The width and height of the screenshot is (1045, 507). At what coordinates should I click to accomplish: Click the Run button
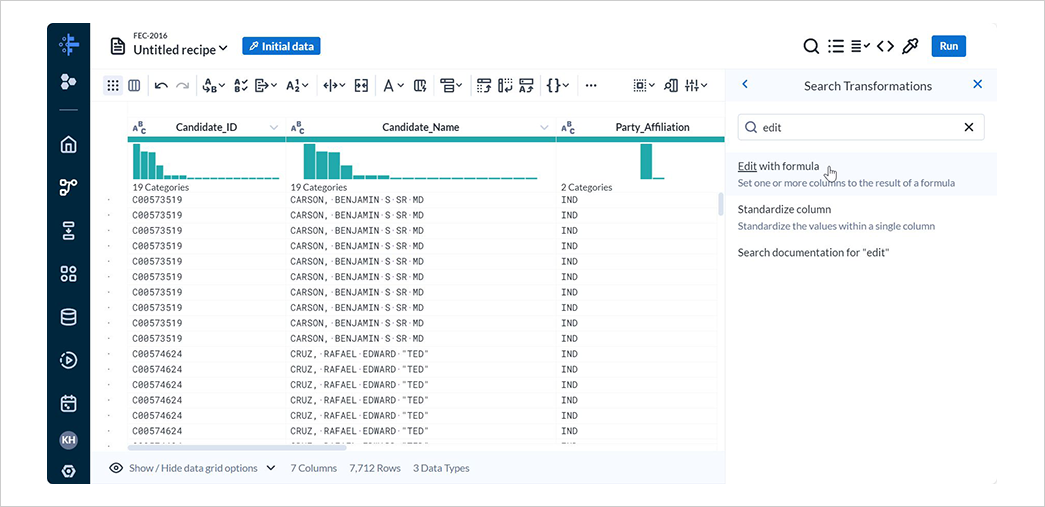click(x=948, y=46)
